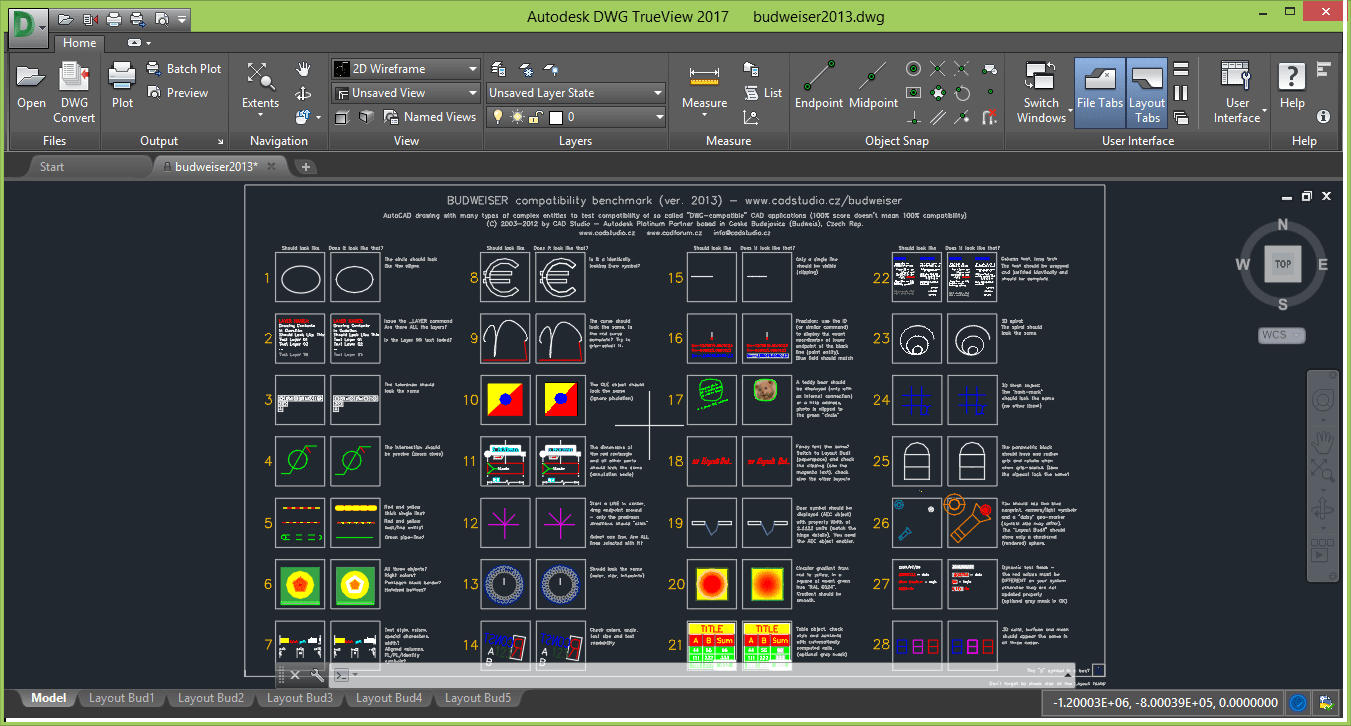Screen dimensions: 1351x726
Task: Open plot Preview in Output panel
Action: click(177, 93)
